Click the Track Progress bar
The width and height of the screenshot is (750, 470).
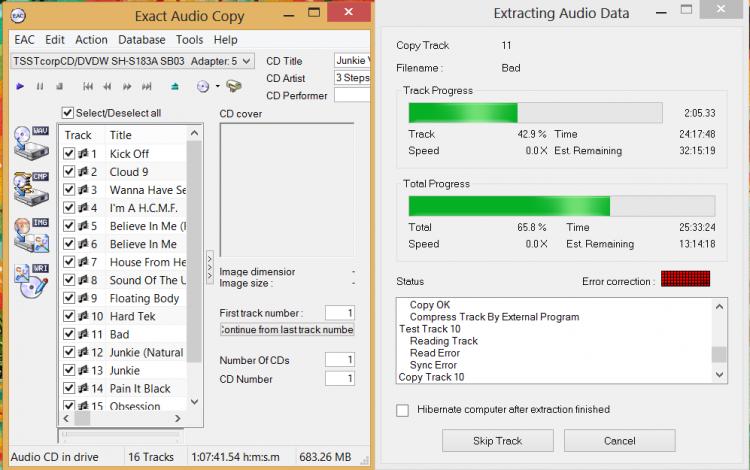[x=535, y=113]
